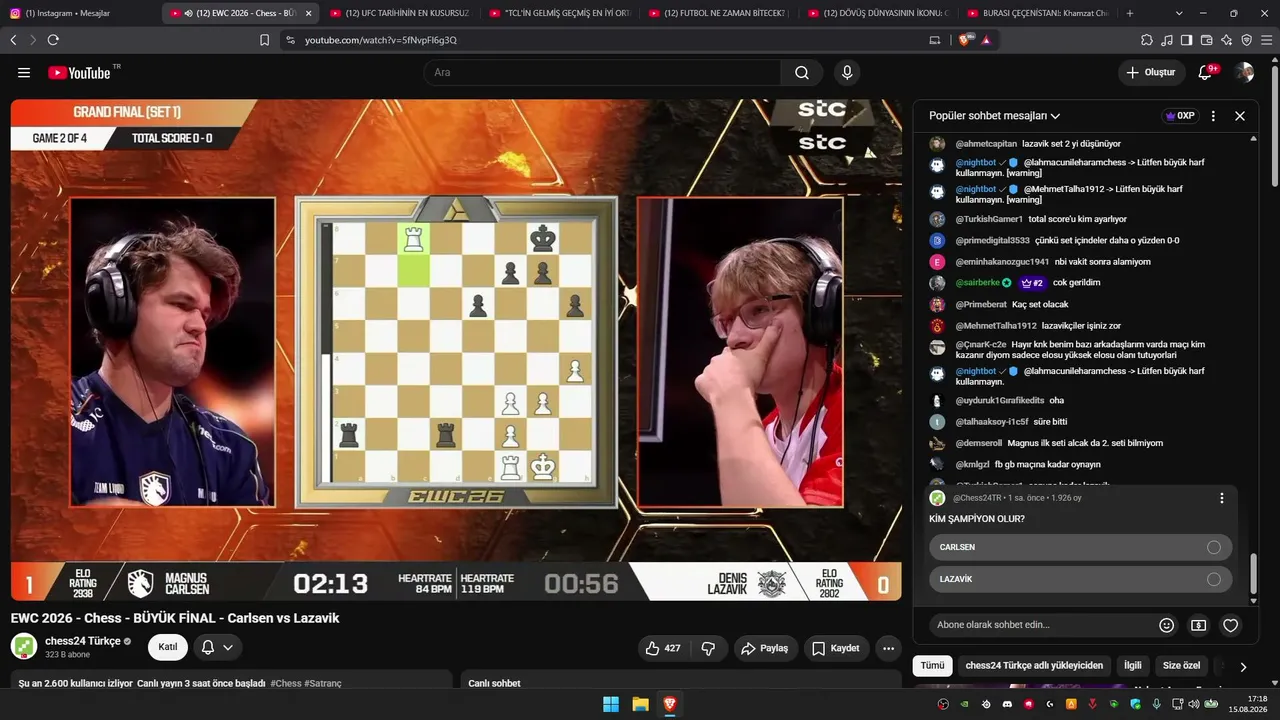This screenshot has height=720, width=1280.
Task: Open the emoji picker in chat
Action: pyautogui.click(x=1166, y=625)
